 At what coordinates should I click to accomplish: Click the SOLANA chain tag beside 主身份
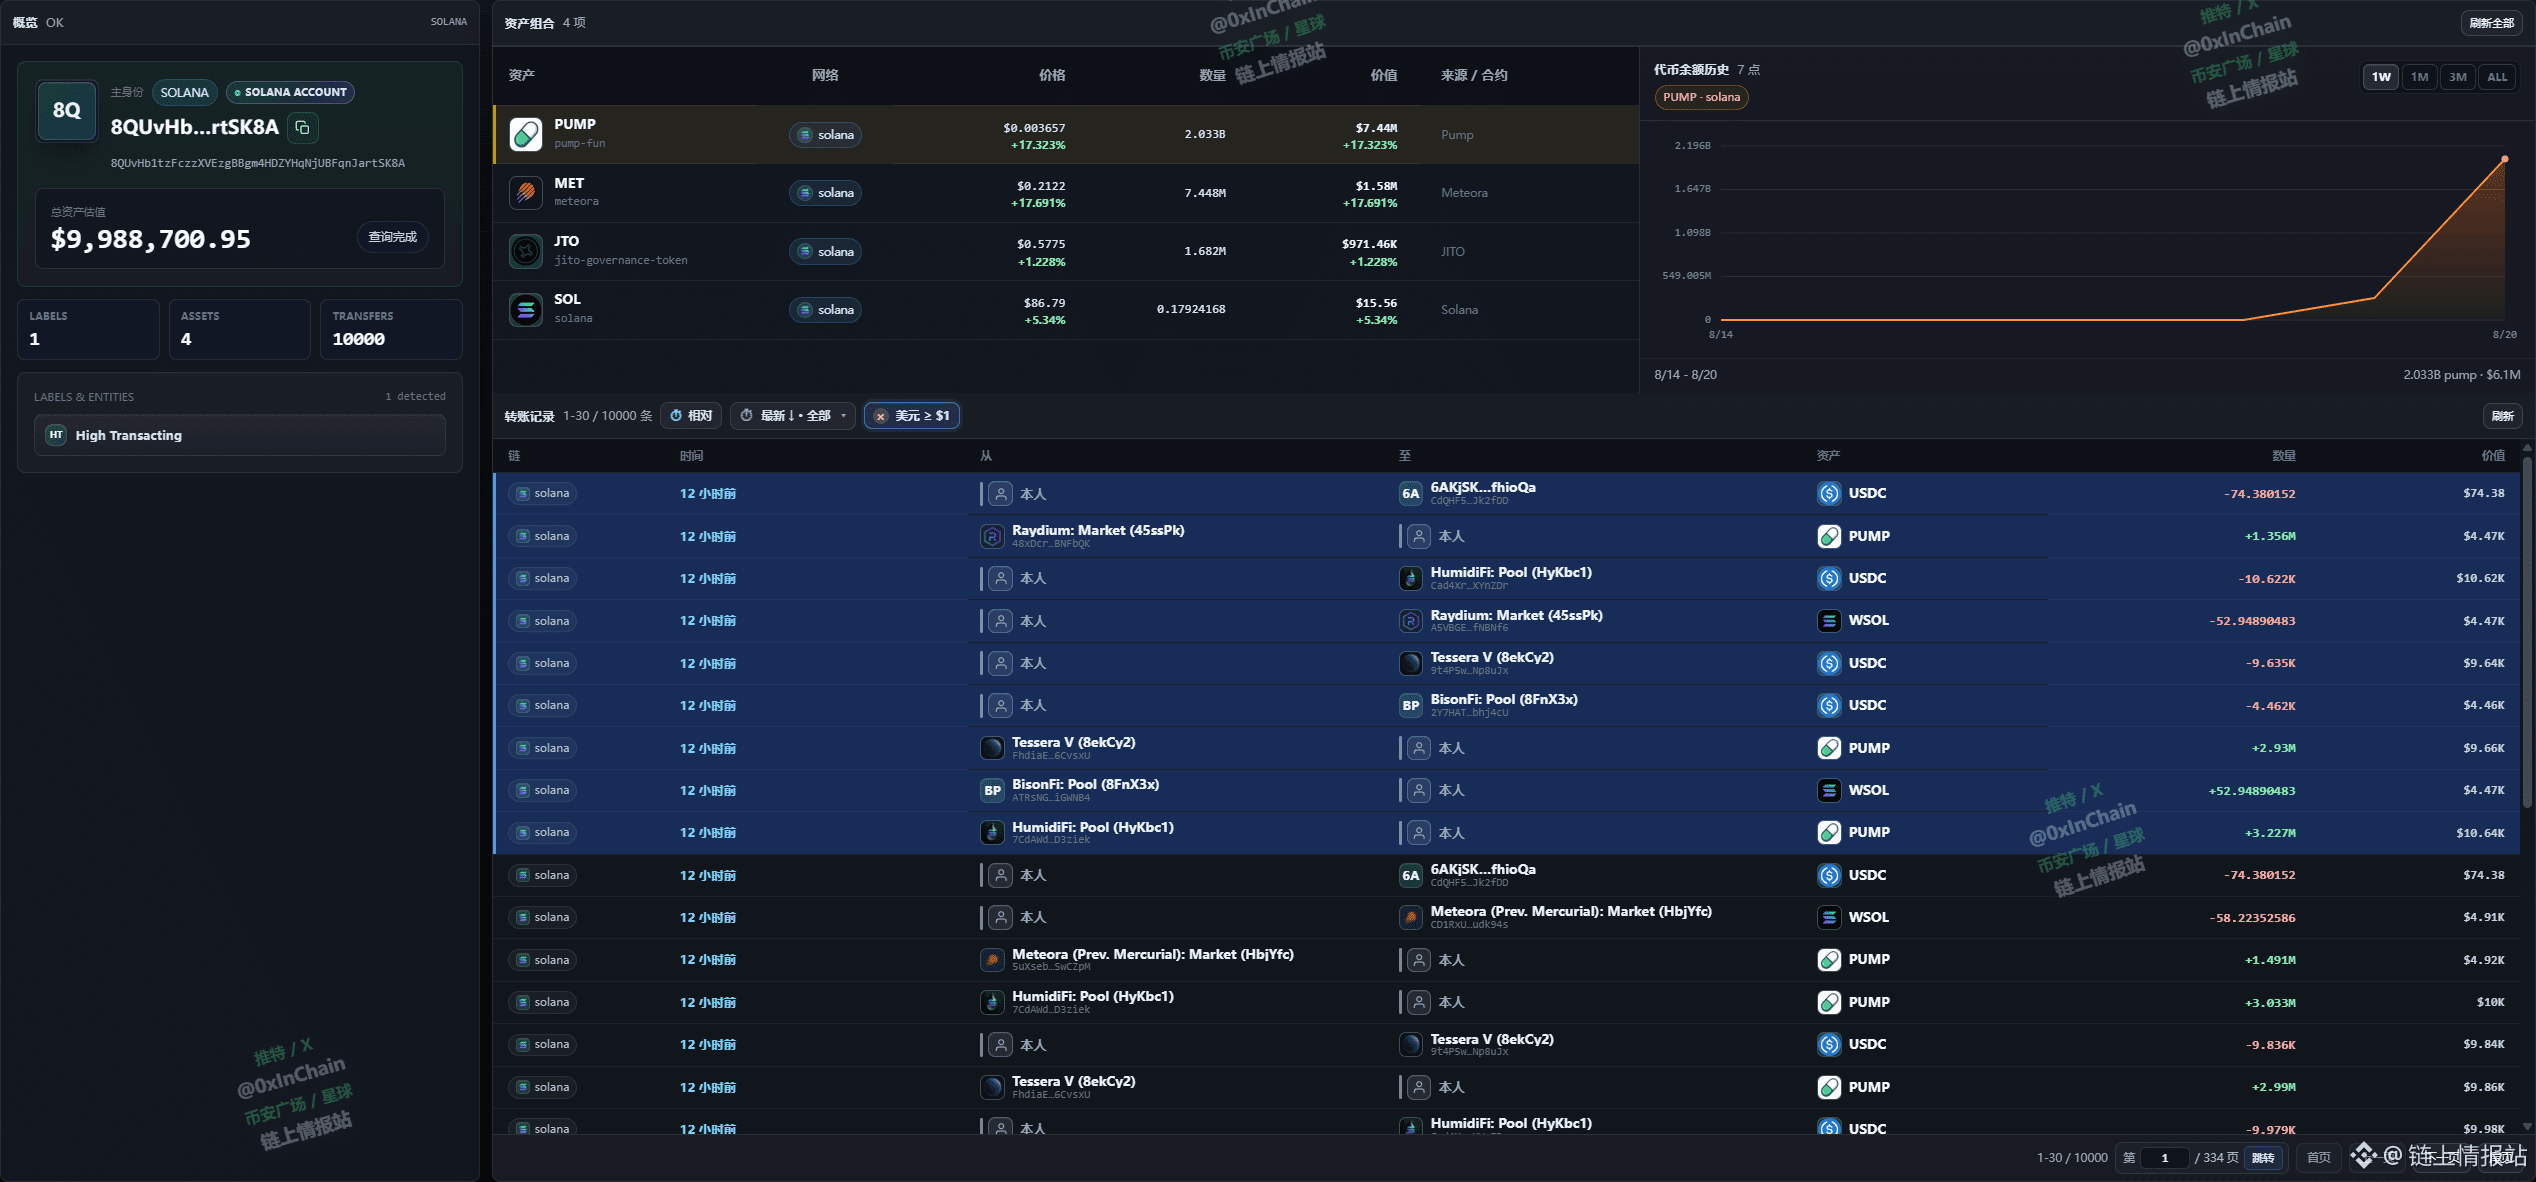(x=185, y=92)
